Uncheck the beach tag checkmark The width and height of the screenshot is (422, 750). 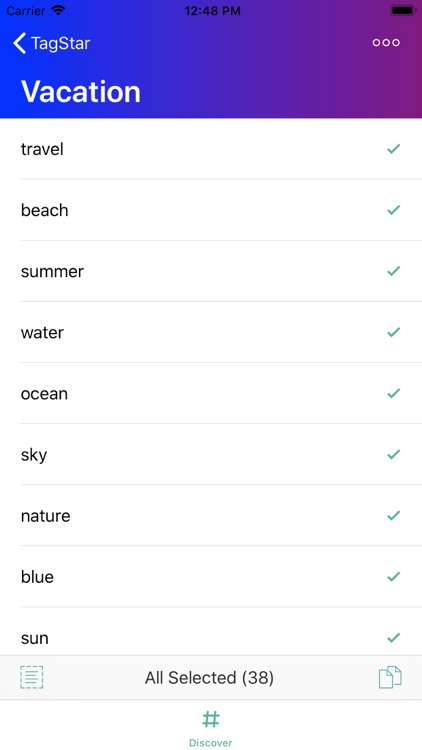[393, 210]
